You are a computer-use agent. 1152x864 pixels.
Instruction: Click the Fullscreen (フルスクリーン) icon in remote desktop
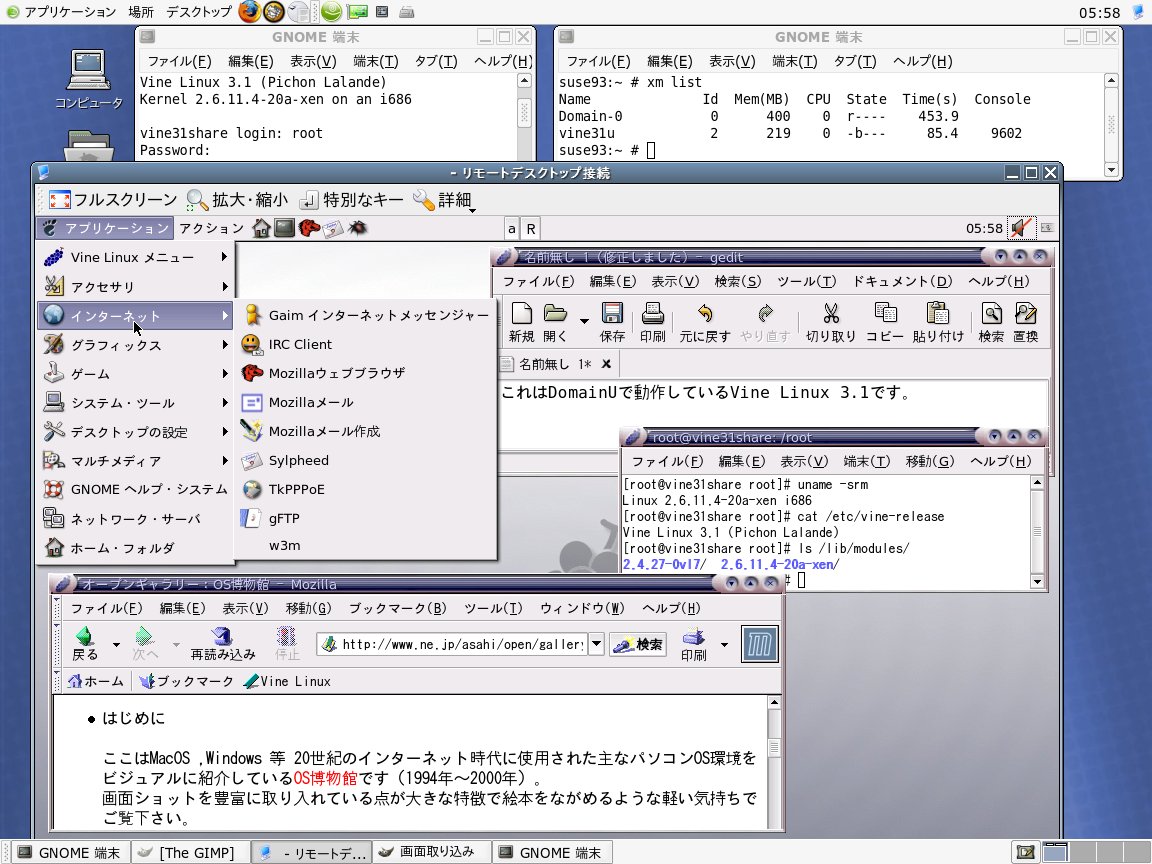[x=60, y=200]
